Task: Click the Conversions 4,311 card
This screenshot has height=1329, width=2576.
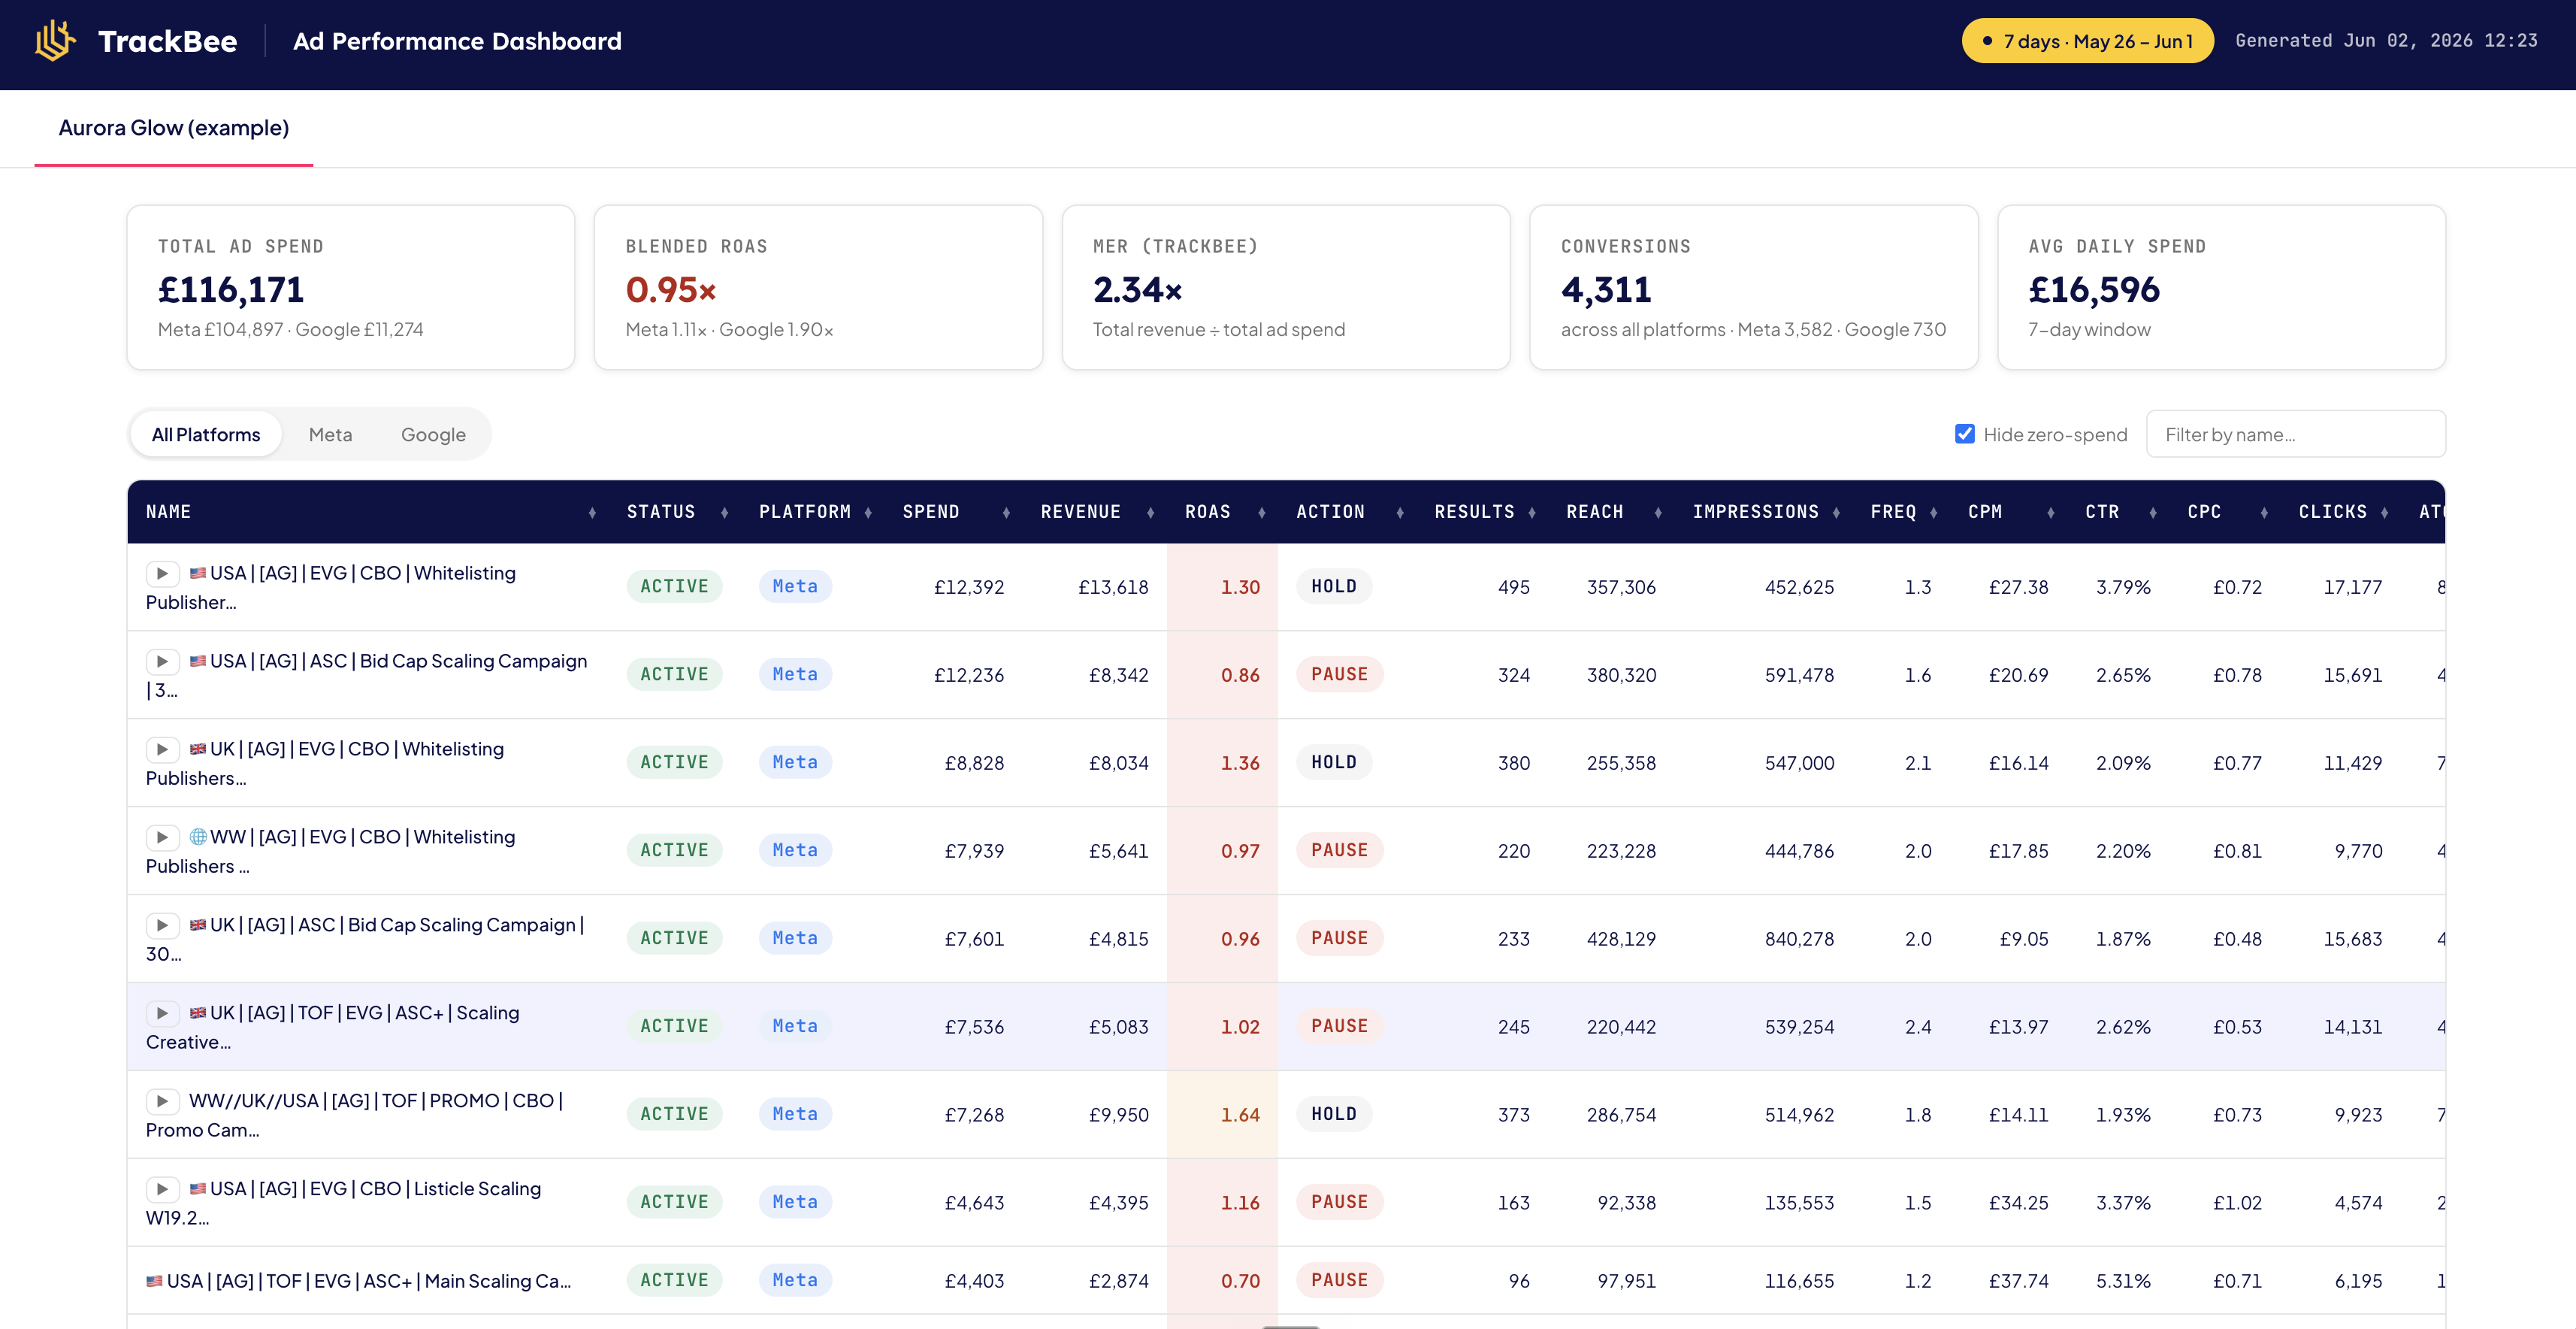Action: tap(1754, 288)
